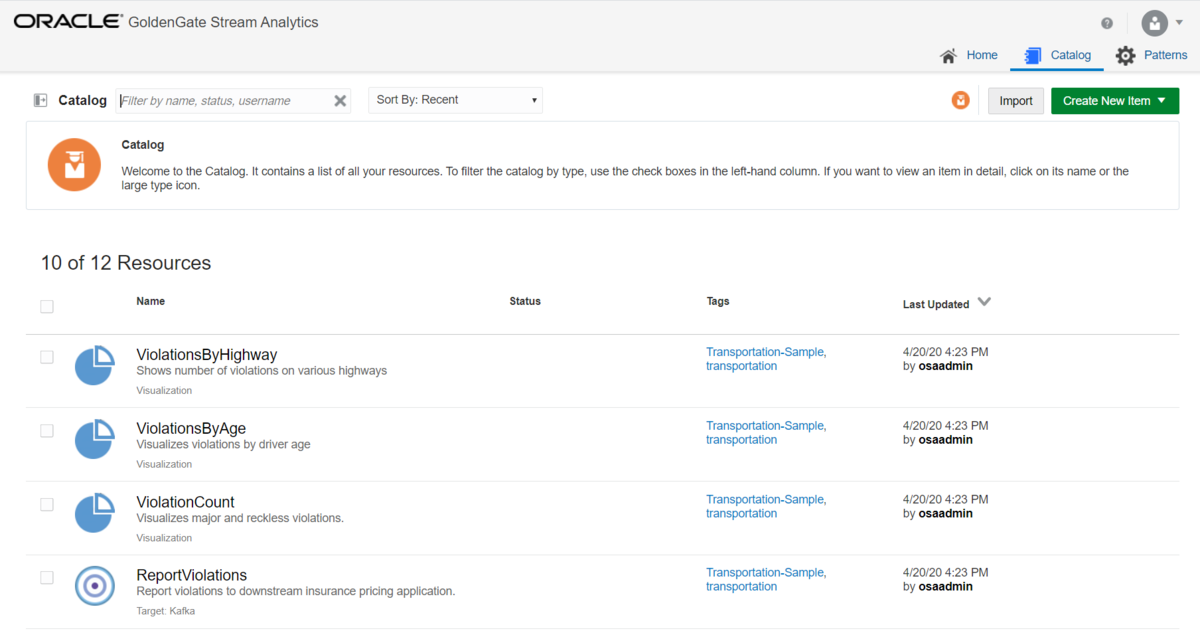Open the help question mark icon

coord(1107,23)
